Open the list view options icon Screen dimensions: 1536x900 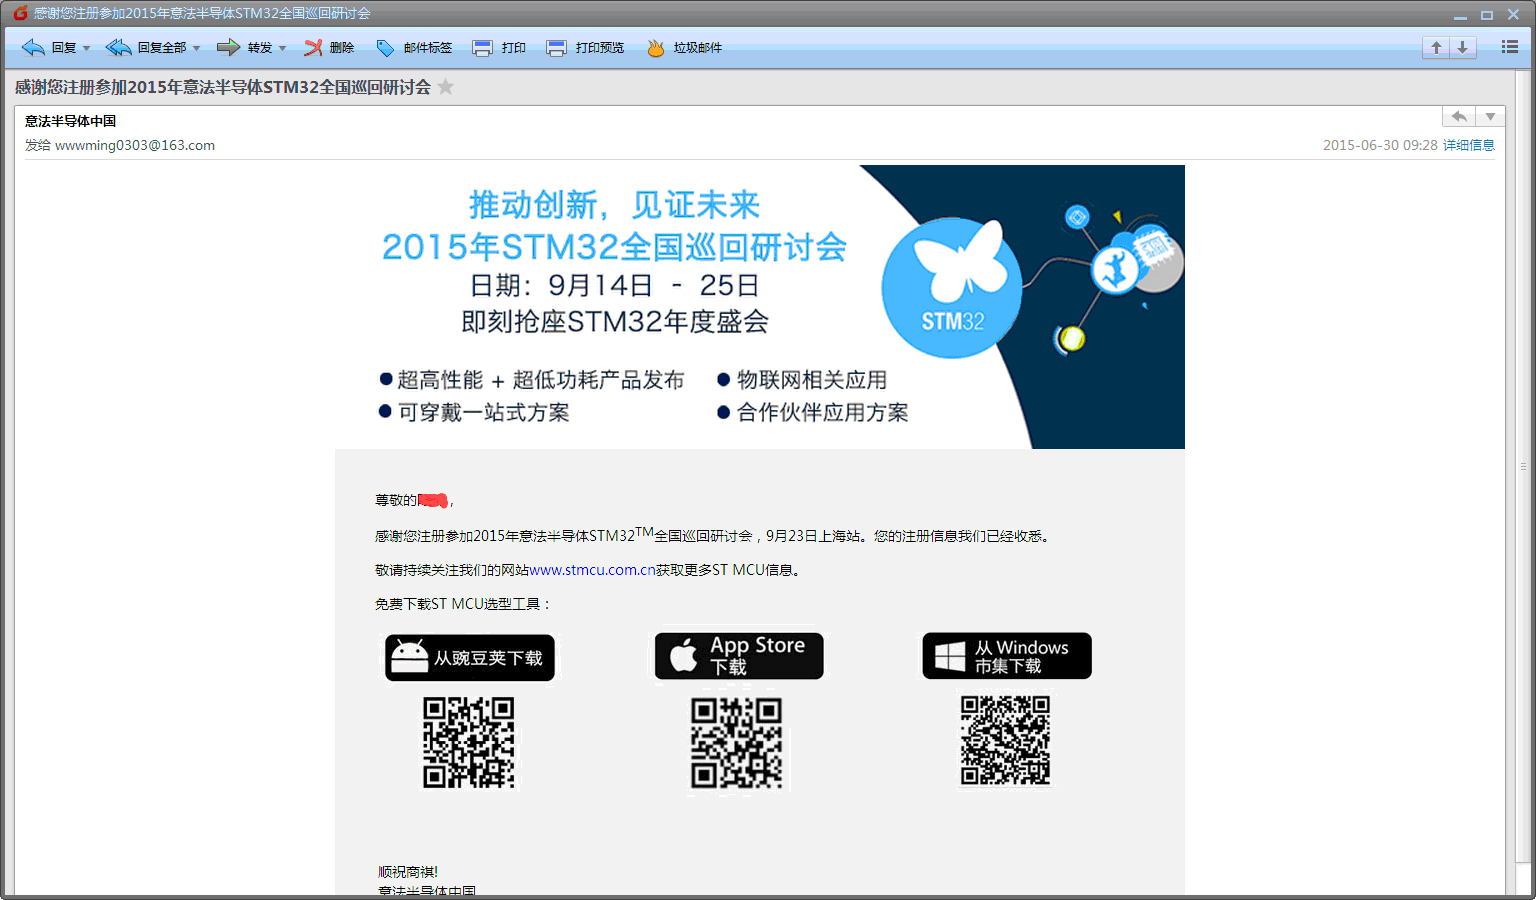[1510, 47]
